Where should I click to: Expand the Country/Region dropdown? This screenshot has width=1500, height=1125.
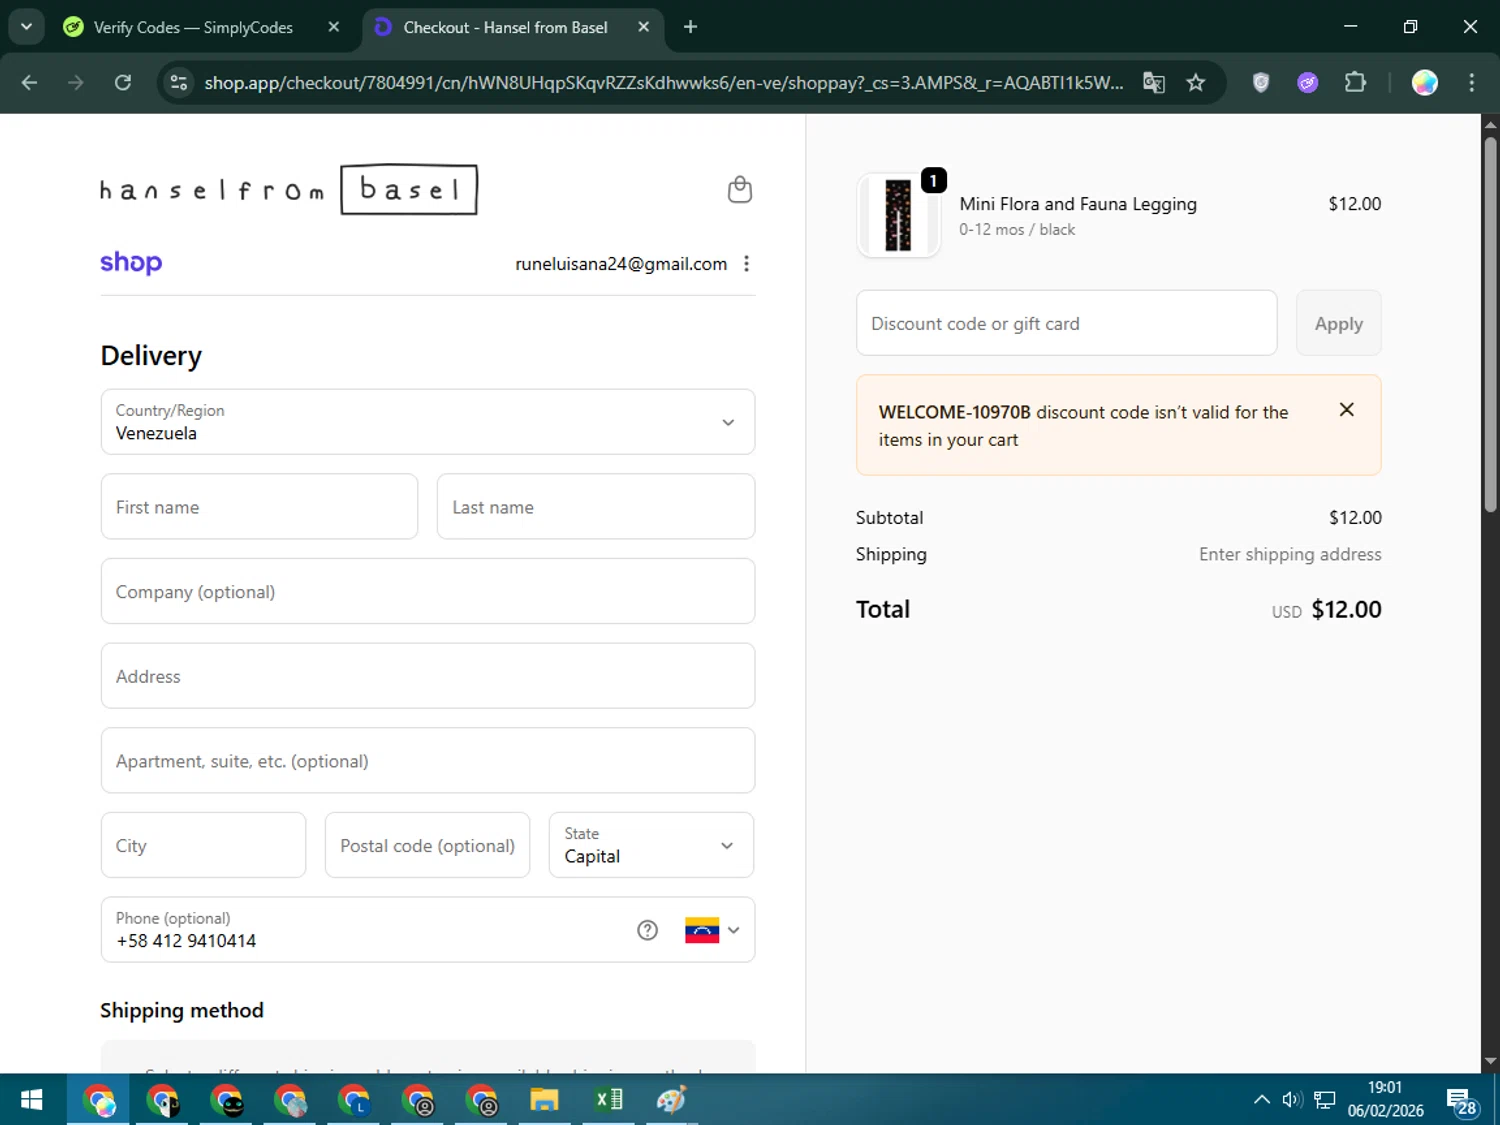coord(428,422)
